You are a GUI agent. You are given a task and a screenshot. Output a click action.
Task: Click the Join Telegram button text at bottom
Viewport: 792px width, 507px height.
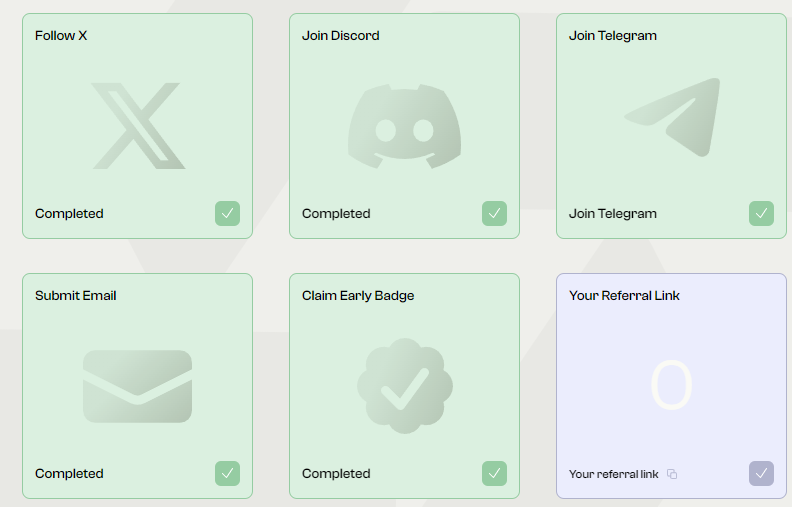coord(613,214)
